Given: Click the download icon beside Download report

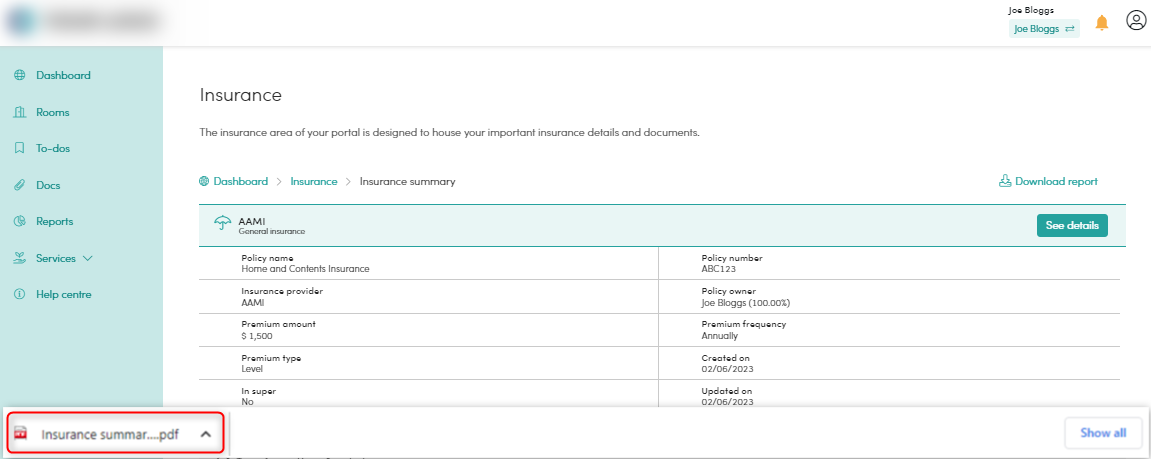Looking at the screenshot, I should tap(1005, 181).
